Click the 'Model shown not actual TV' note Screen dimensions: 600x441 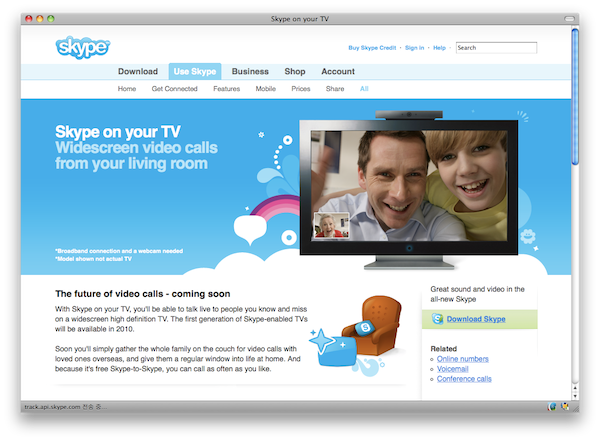pyautogui.click(x=93, y=259)
